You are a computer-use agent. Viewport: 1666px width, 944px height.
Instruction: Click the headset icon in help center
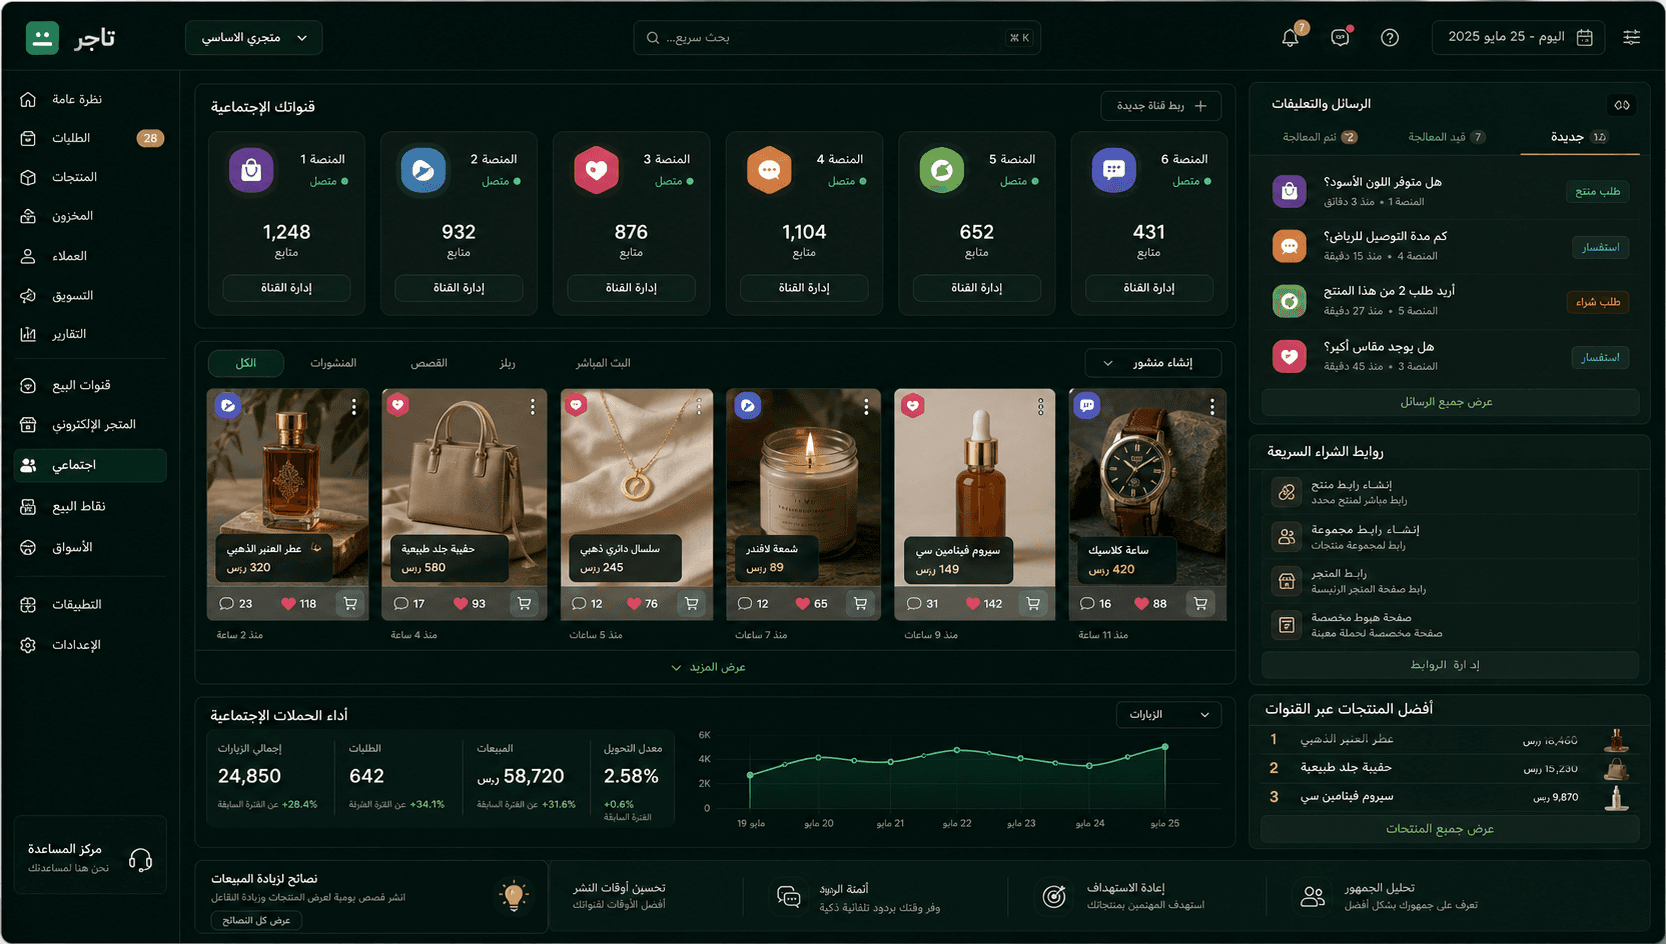[x=141, y=860]
